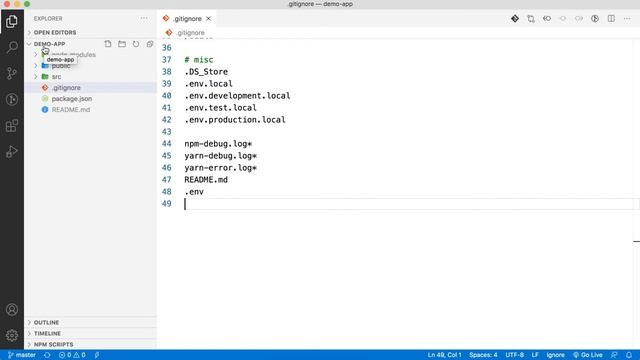Change encoding via UTF-8
The width and height of the screenshot is (640, 360).
pyautogui.click(x=514, y=355)
